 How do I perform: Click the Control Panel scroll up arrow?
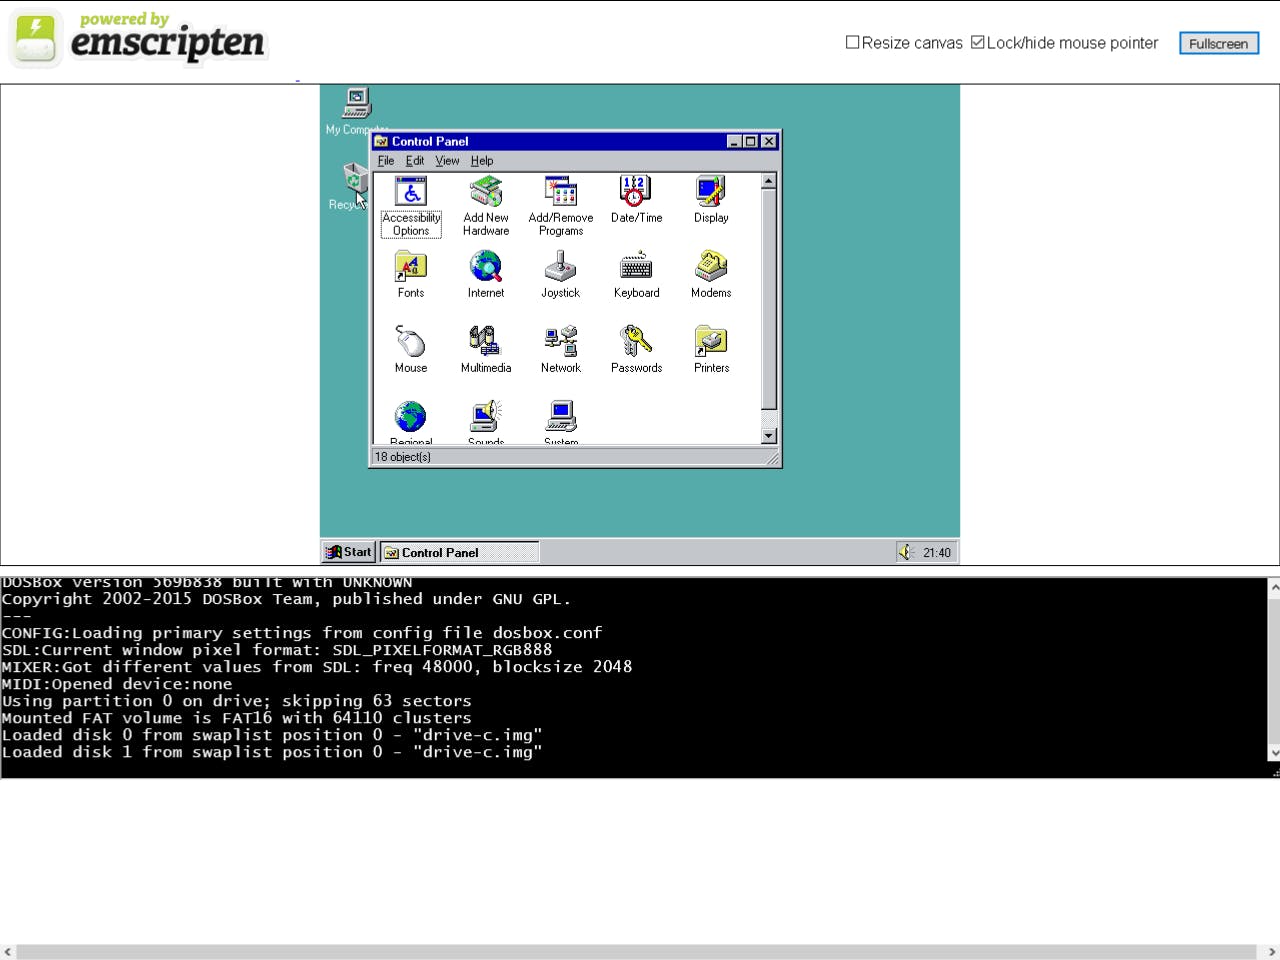(769, 181)
